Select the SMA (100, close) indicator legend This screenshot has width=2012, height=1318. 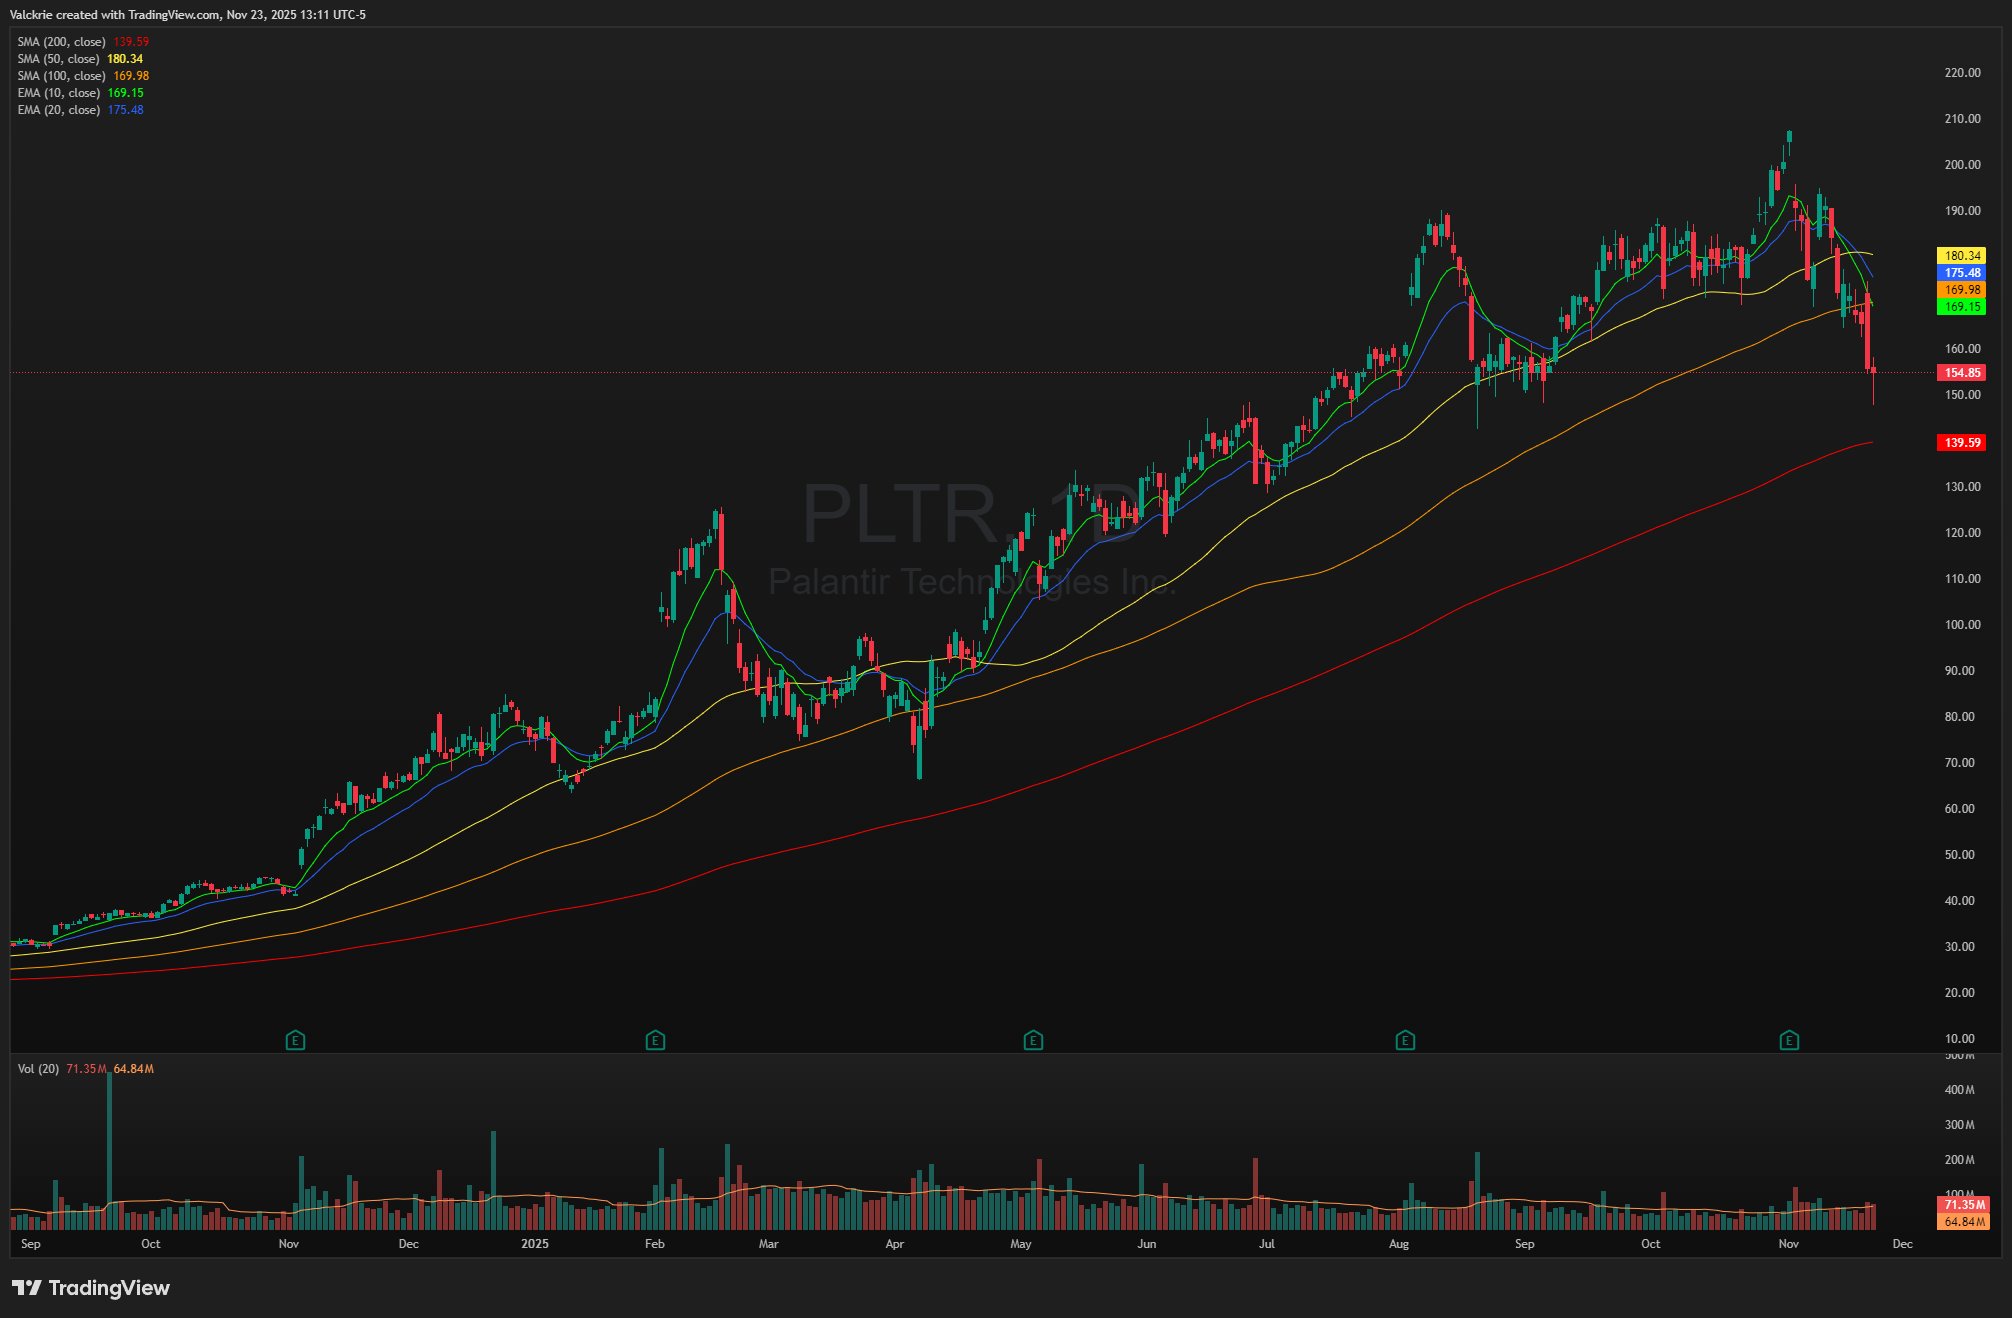pos(61,76)
